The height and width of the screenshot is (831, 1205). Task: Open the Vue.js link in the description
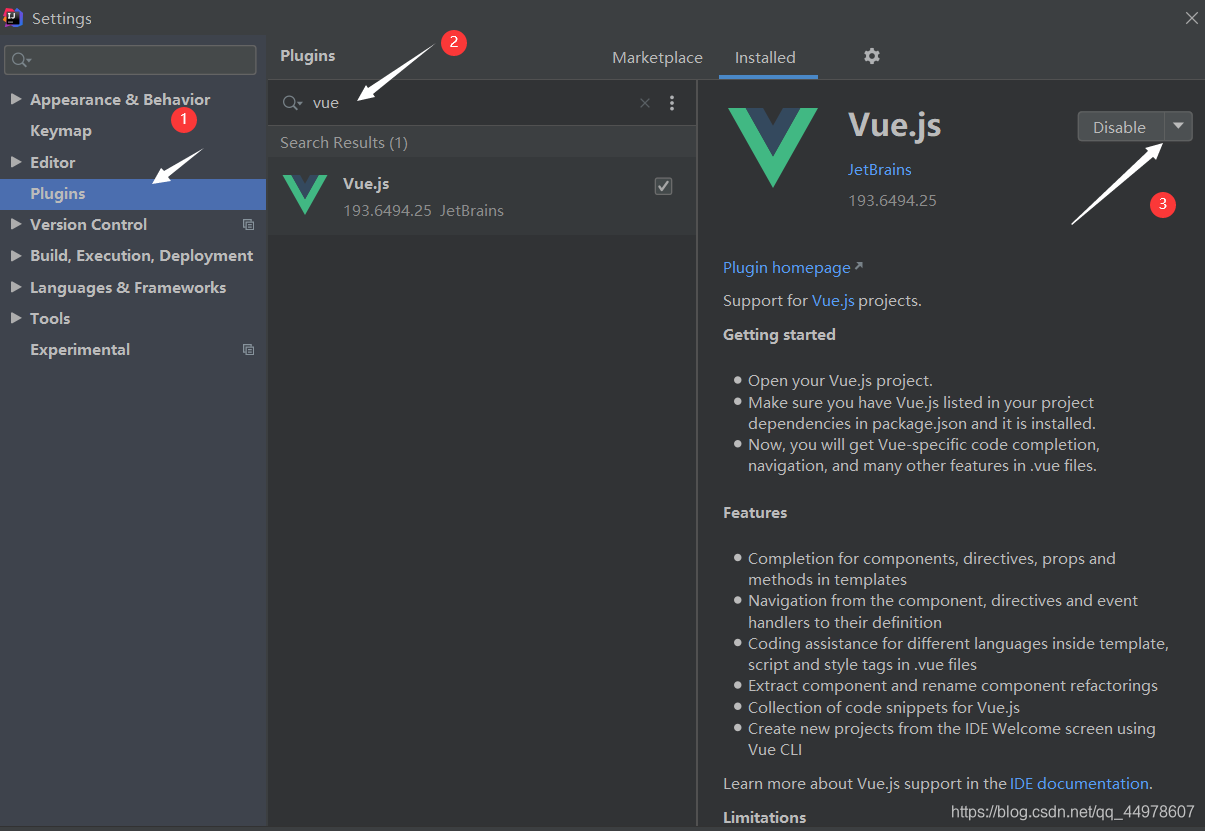833,300
